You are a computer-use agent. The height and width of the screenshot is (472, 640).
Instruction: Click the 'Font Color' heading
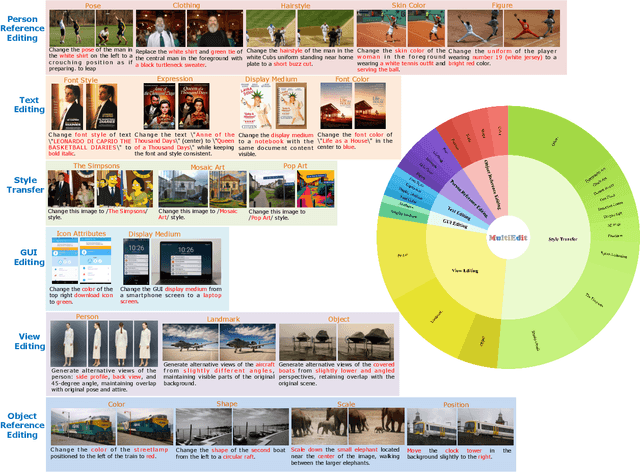pyautogui.click(x=352, y=79)
